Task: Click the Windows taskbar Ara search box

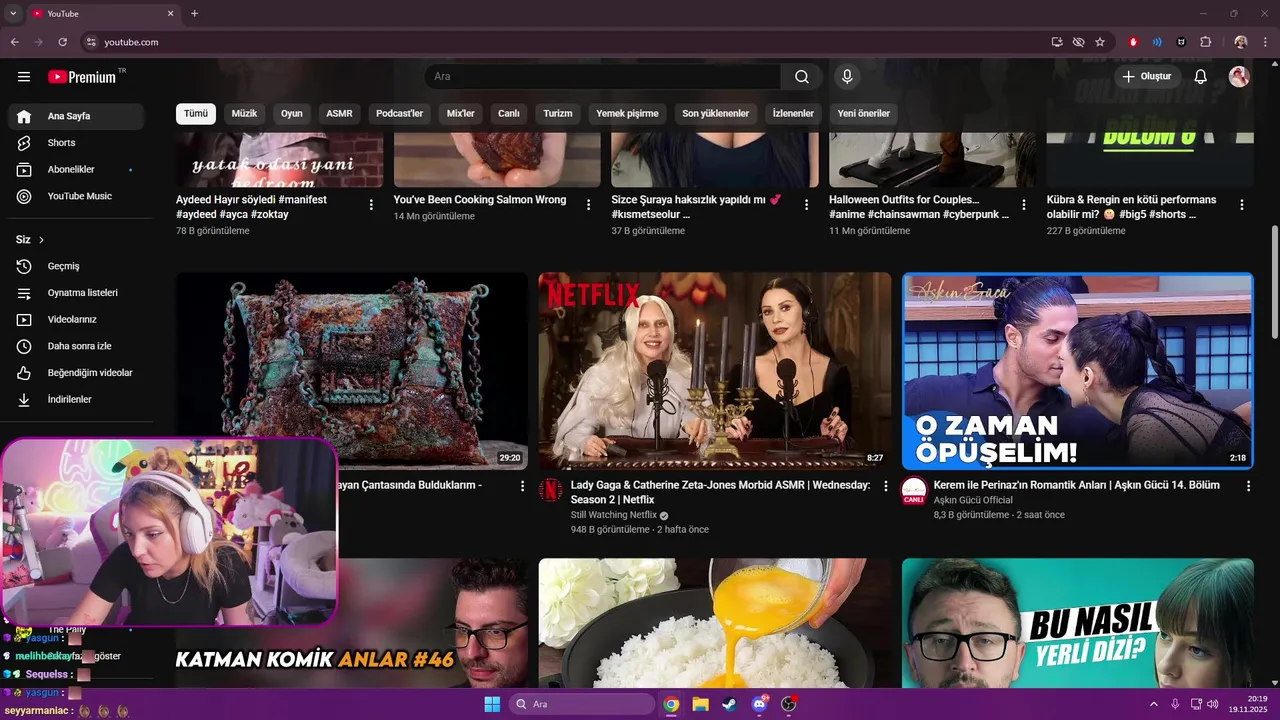Action: pyautogui.click(x=583, y=704)
